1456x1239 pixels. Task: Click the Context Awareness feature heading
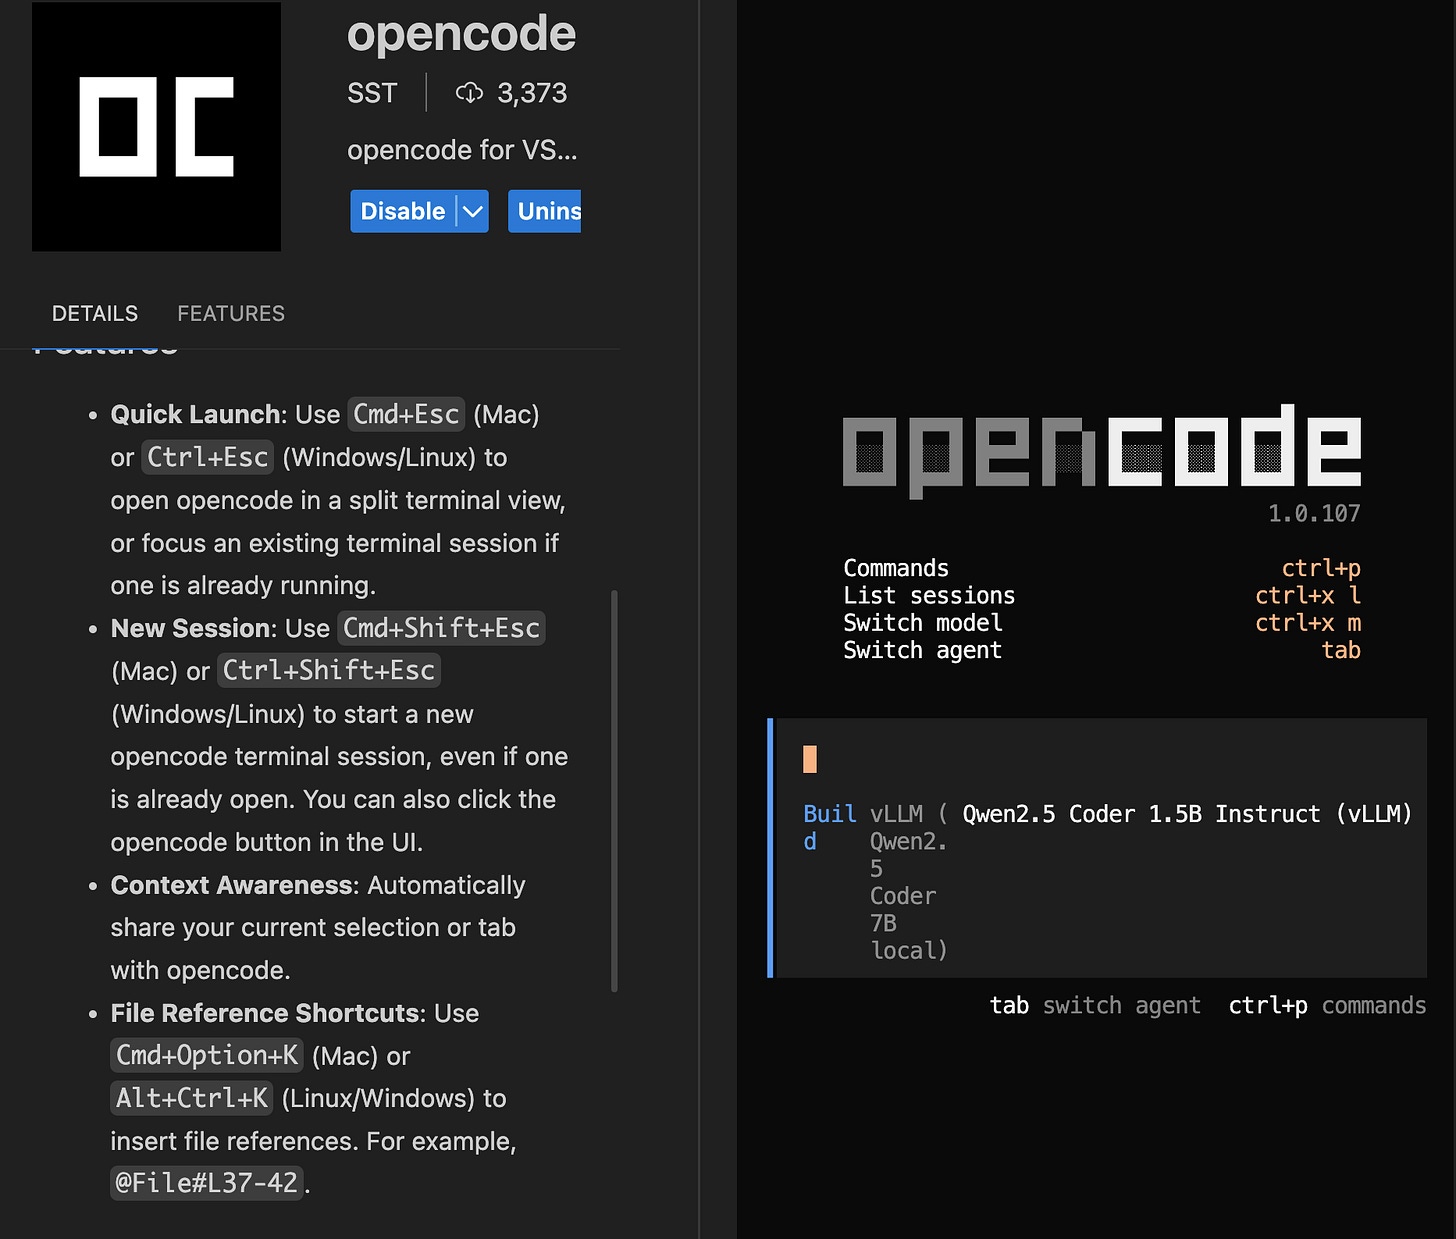pos(232,885)
